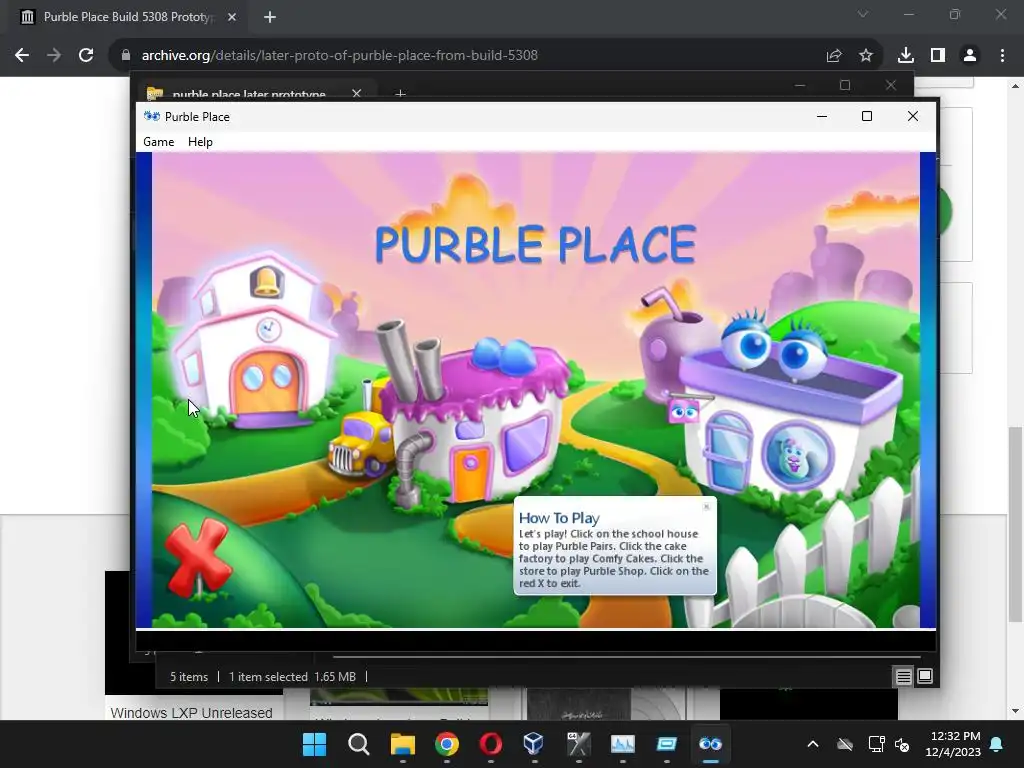Open Chrome tab search chevron
This screenshot has width=1024, height=768.
pos(863,14)
